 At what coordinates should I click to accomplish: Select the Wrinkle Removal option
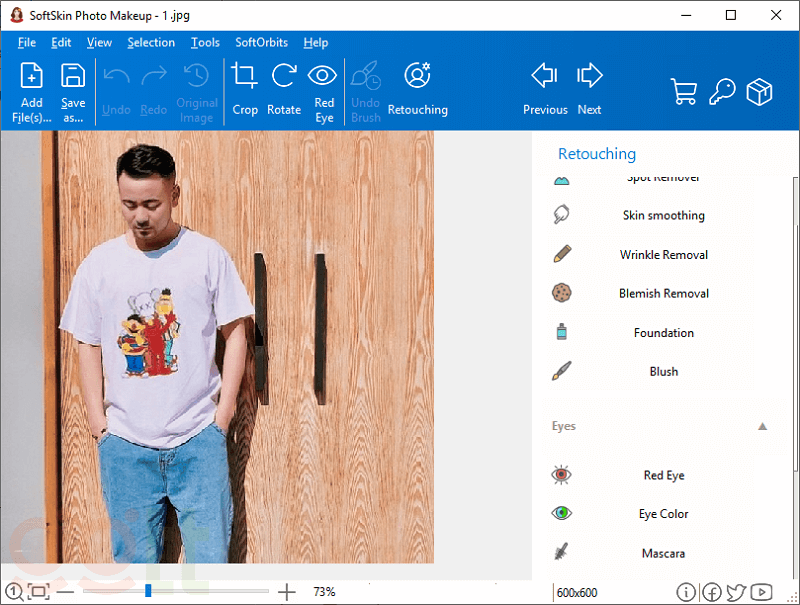click(x=663, y=255)
